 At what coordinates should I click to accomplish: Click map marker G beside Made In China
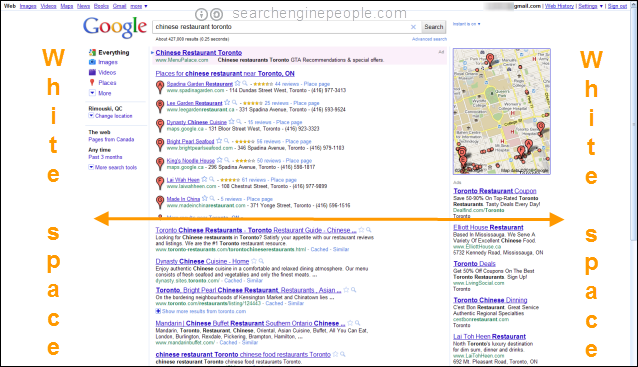point(160,202)
